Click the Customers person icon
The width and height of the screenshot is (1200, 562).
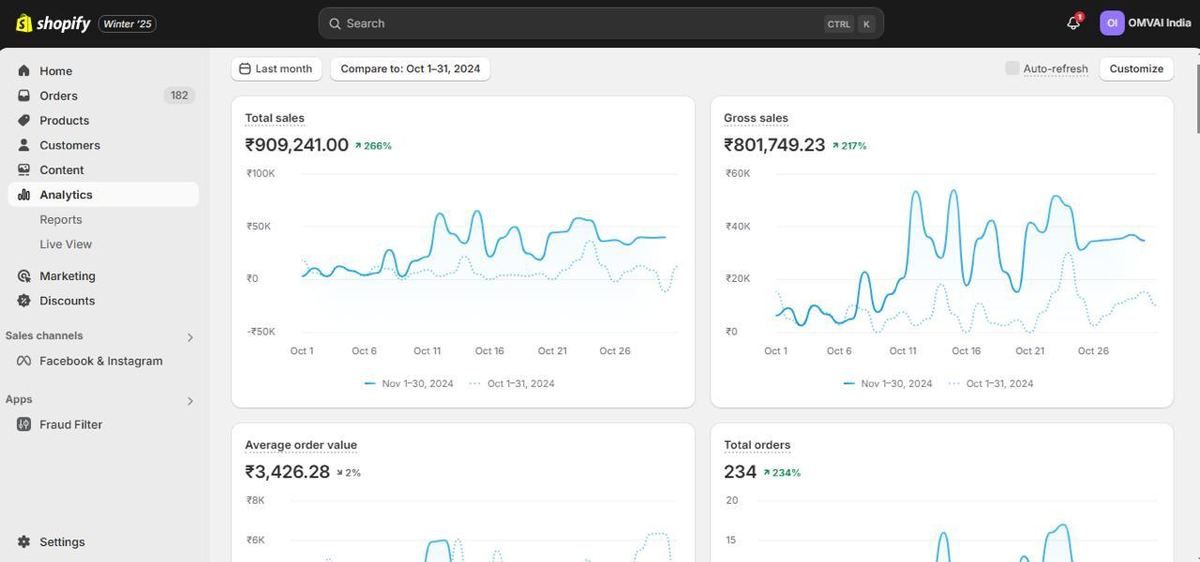point(24,145)
